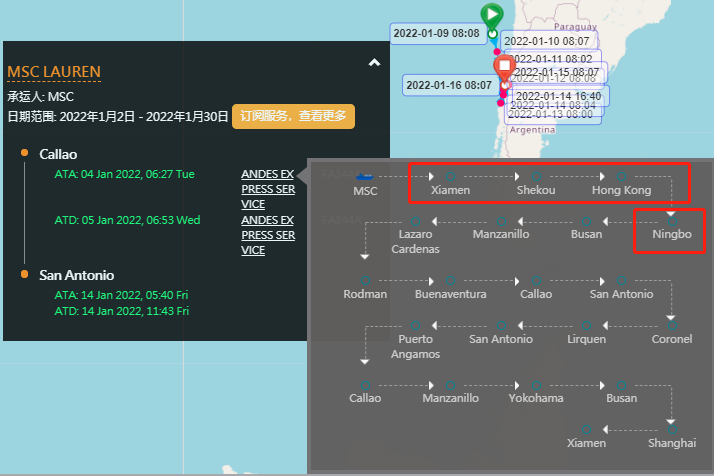Select text ATD: 05 Jan 2022, 06:53 Wed
Image resolution: width=714 pixels, height=476 pixels.
pos(127,220)
